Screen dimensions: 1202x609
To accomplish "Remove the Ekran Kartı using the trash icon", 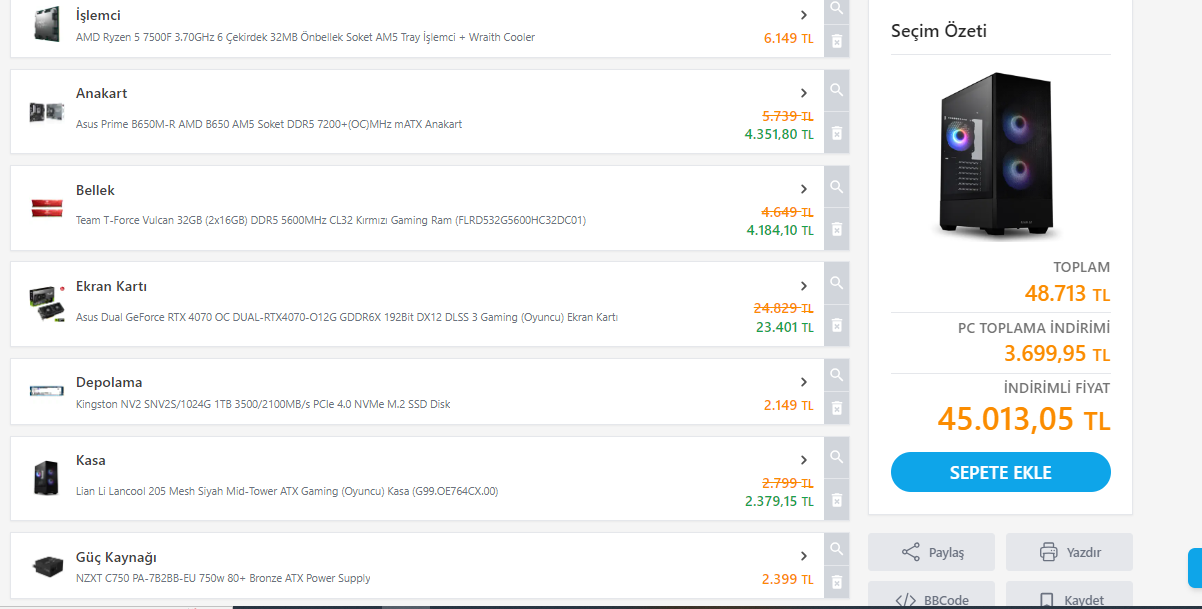I will point(837,325).
